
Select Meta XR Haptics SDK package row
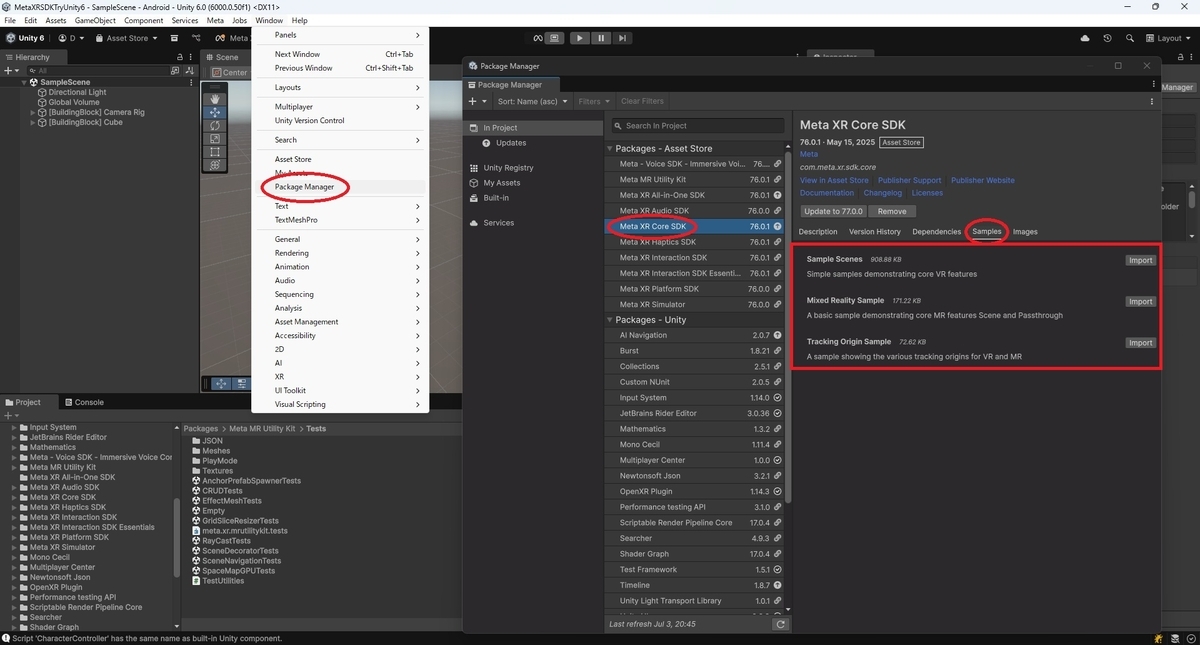(x=696, y=242)
